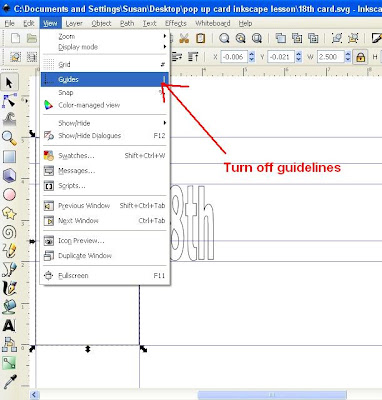This screenshot has width=382, height=400.
Task: Toggle Guides in the View menu
Action: (x=105, y=79)
